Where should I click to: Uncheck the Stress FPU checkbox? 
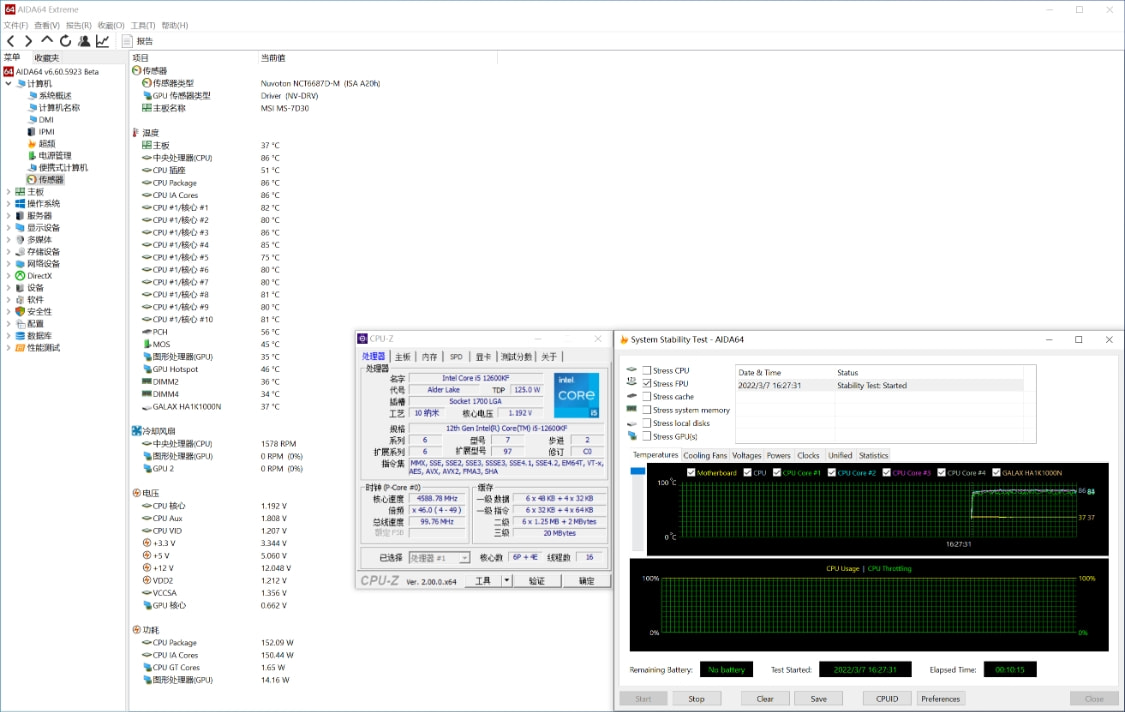(647, 384)
